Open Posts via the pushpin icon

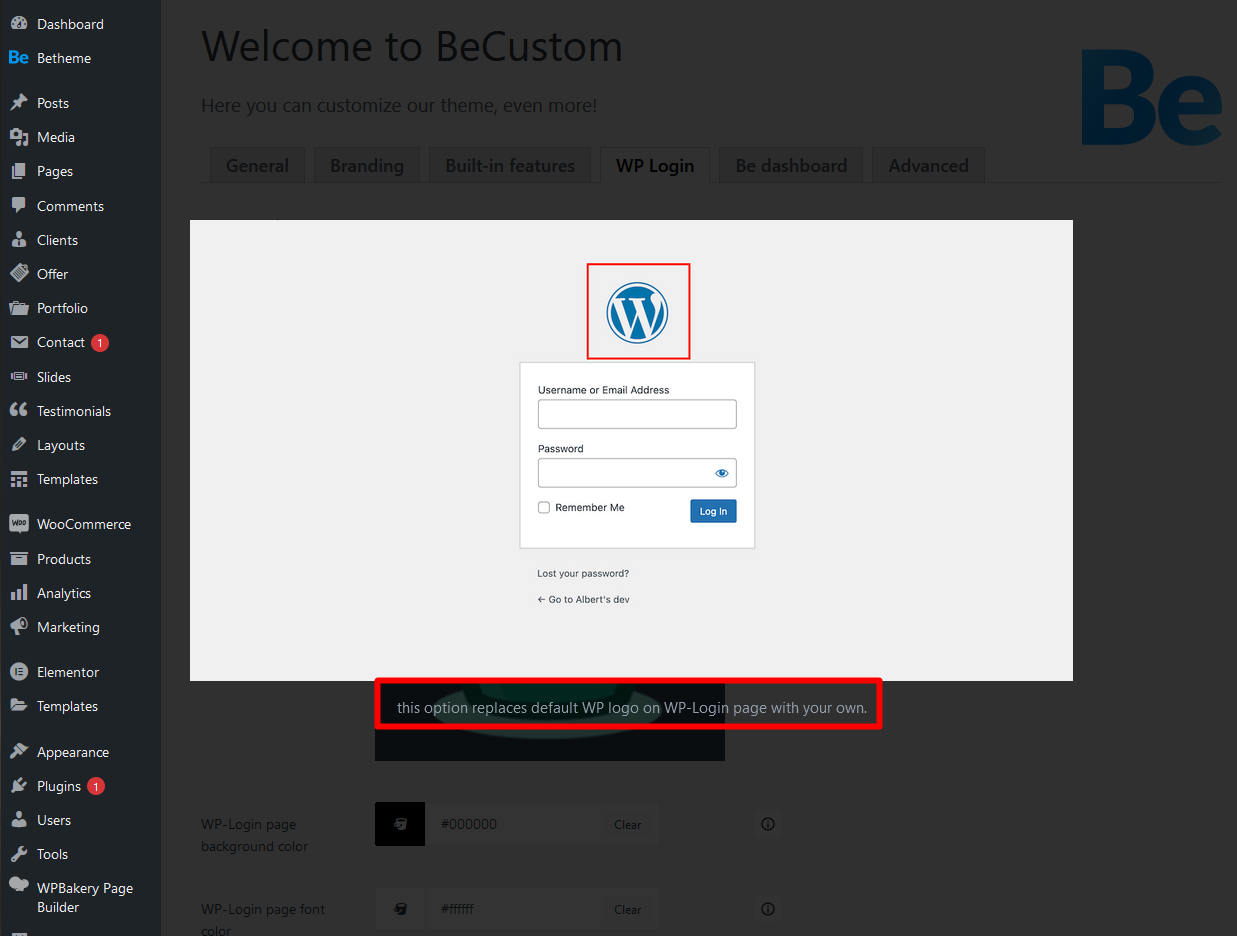click(18, 103)
